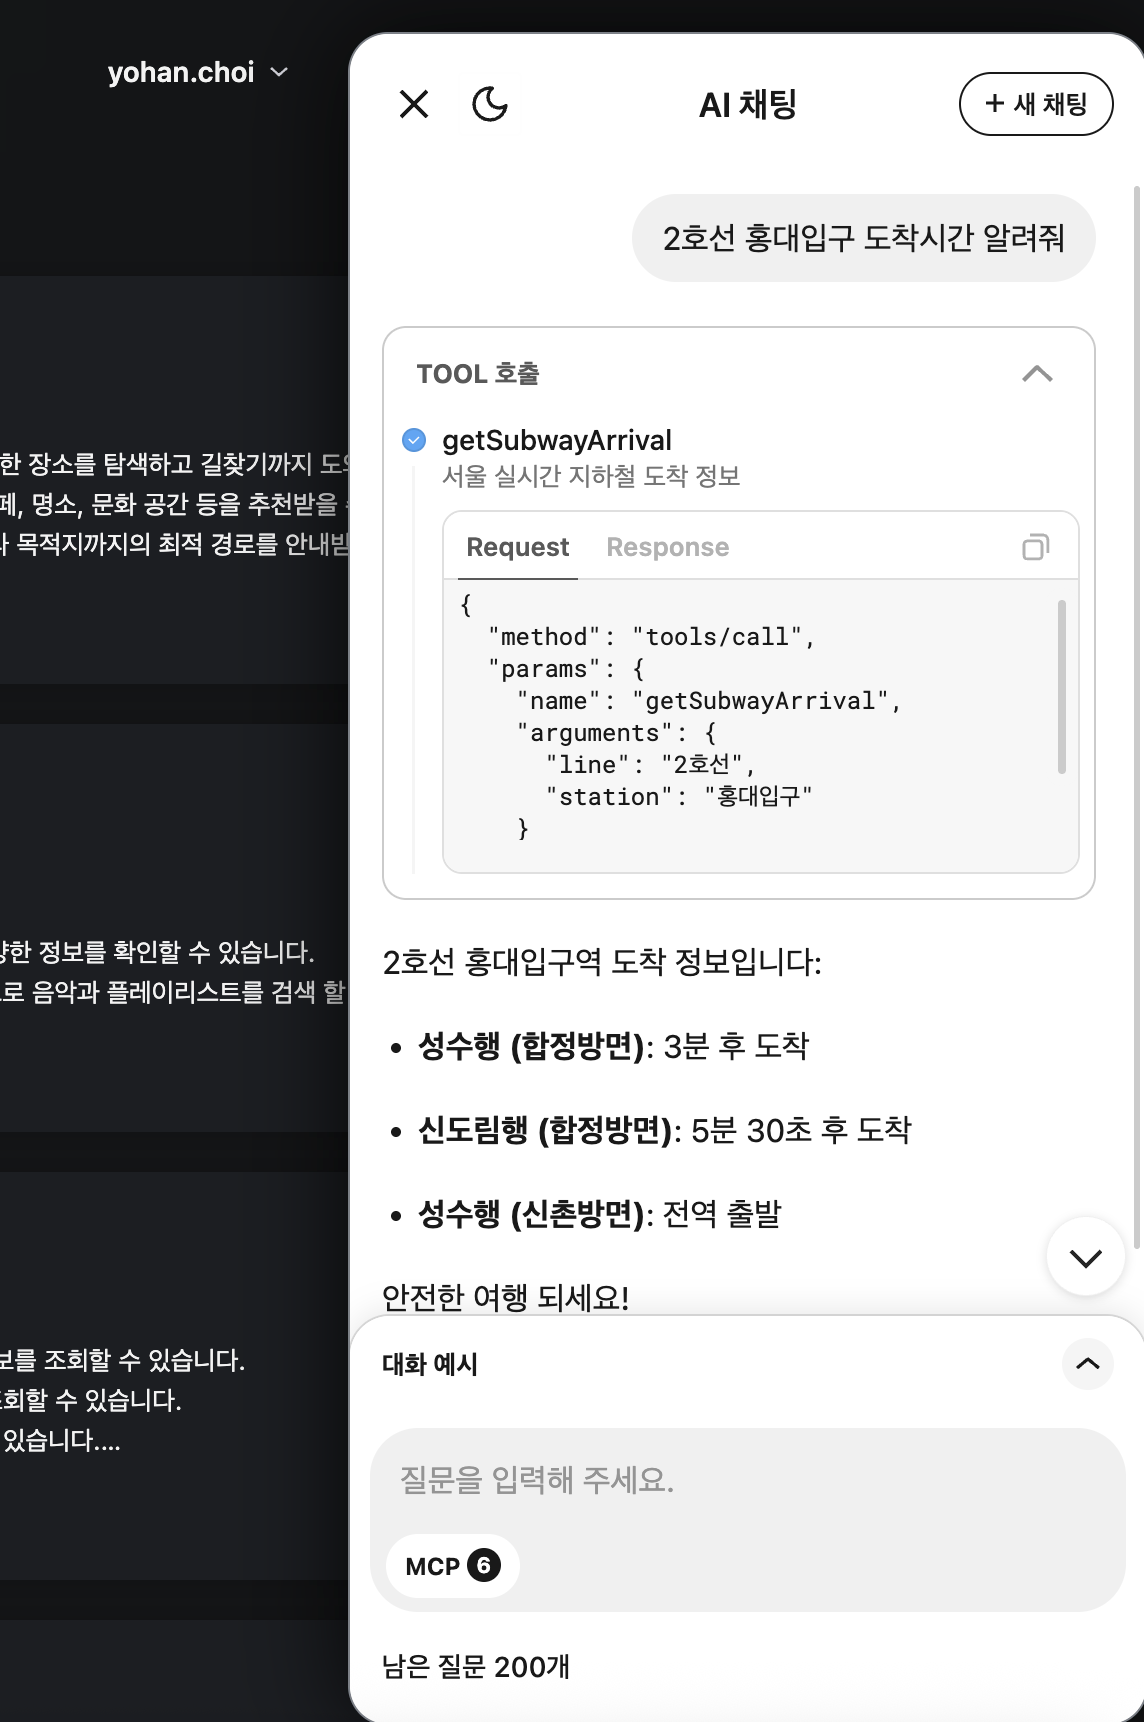Close the AI chat panel
1144x1722 pixels.
click(x=414, y=104)
